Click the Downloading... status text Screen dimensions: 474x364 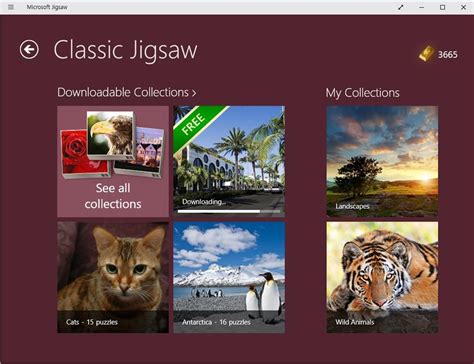click(204, 202)
